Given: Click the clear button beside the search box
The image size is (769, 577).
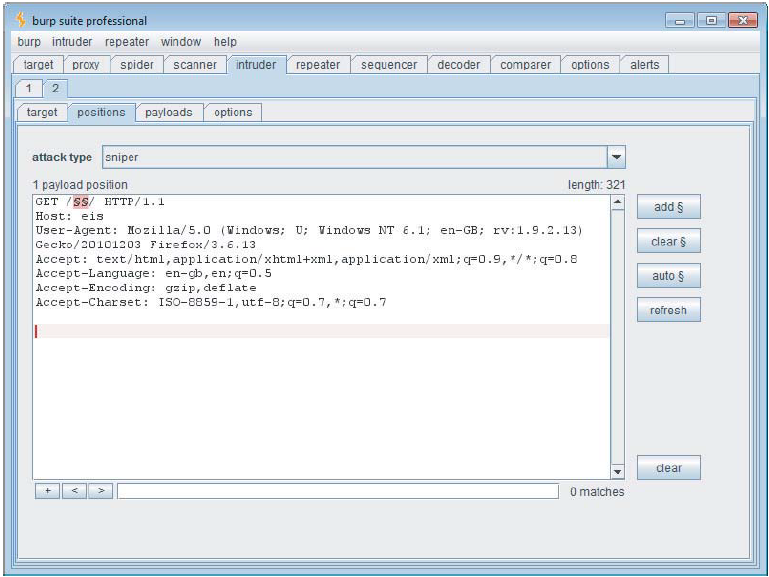Looking at the screenshot, I should (x=668, y=468).
